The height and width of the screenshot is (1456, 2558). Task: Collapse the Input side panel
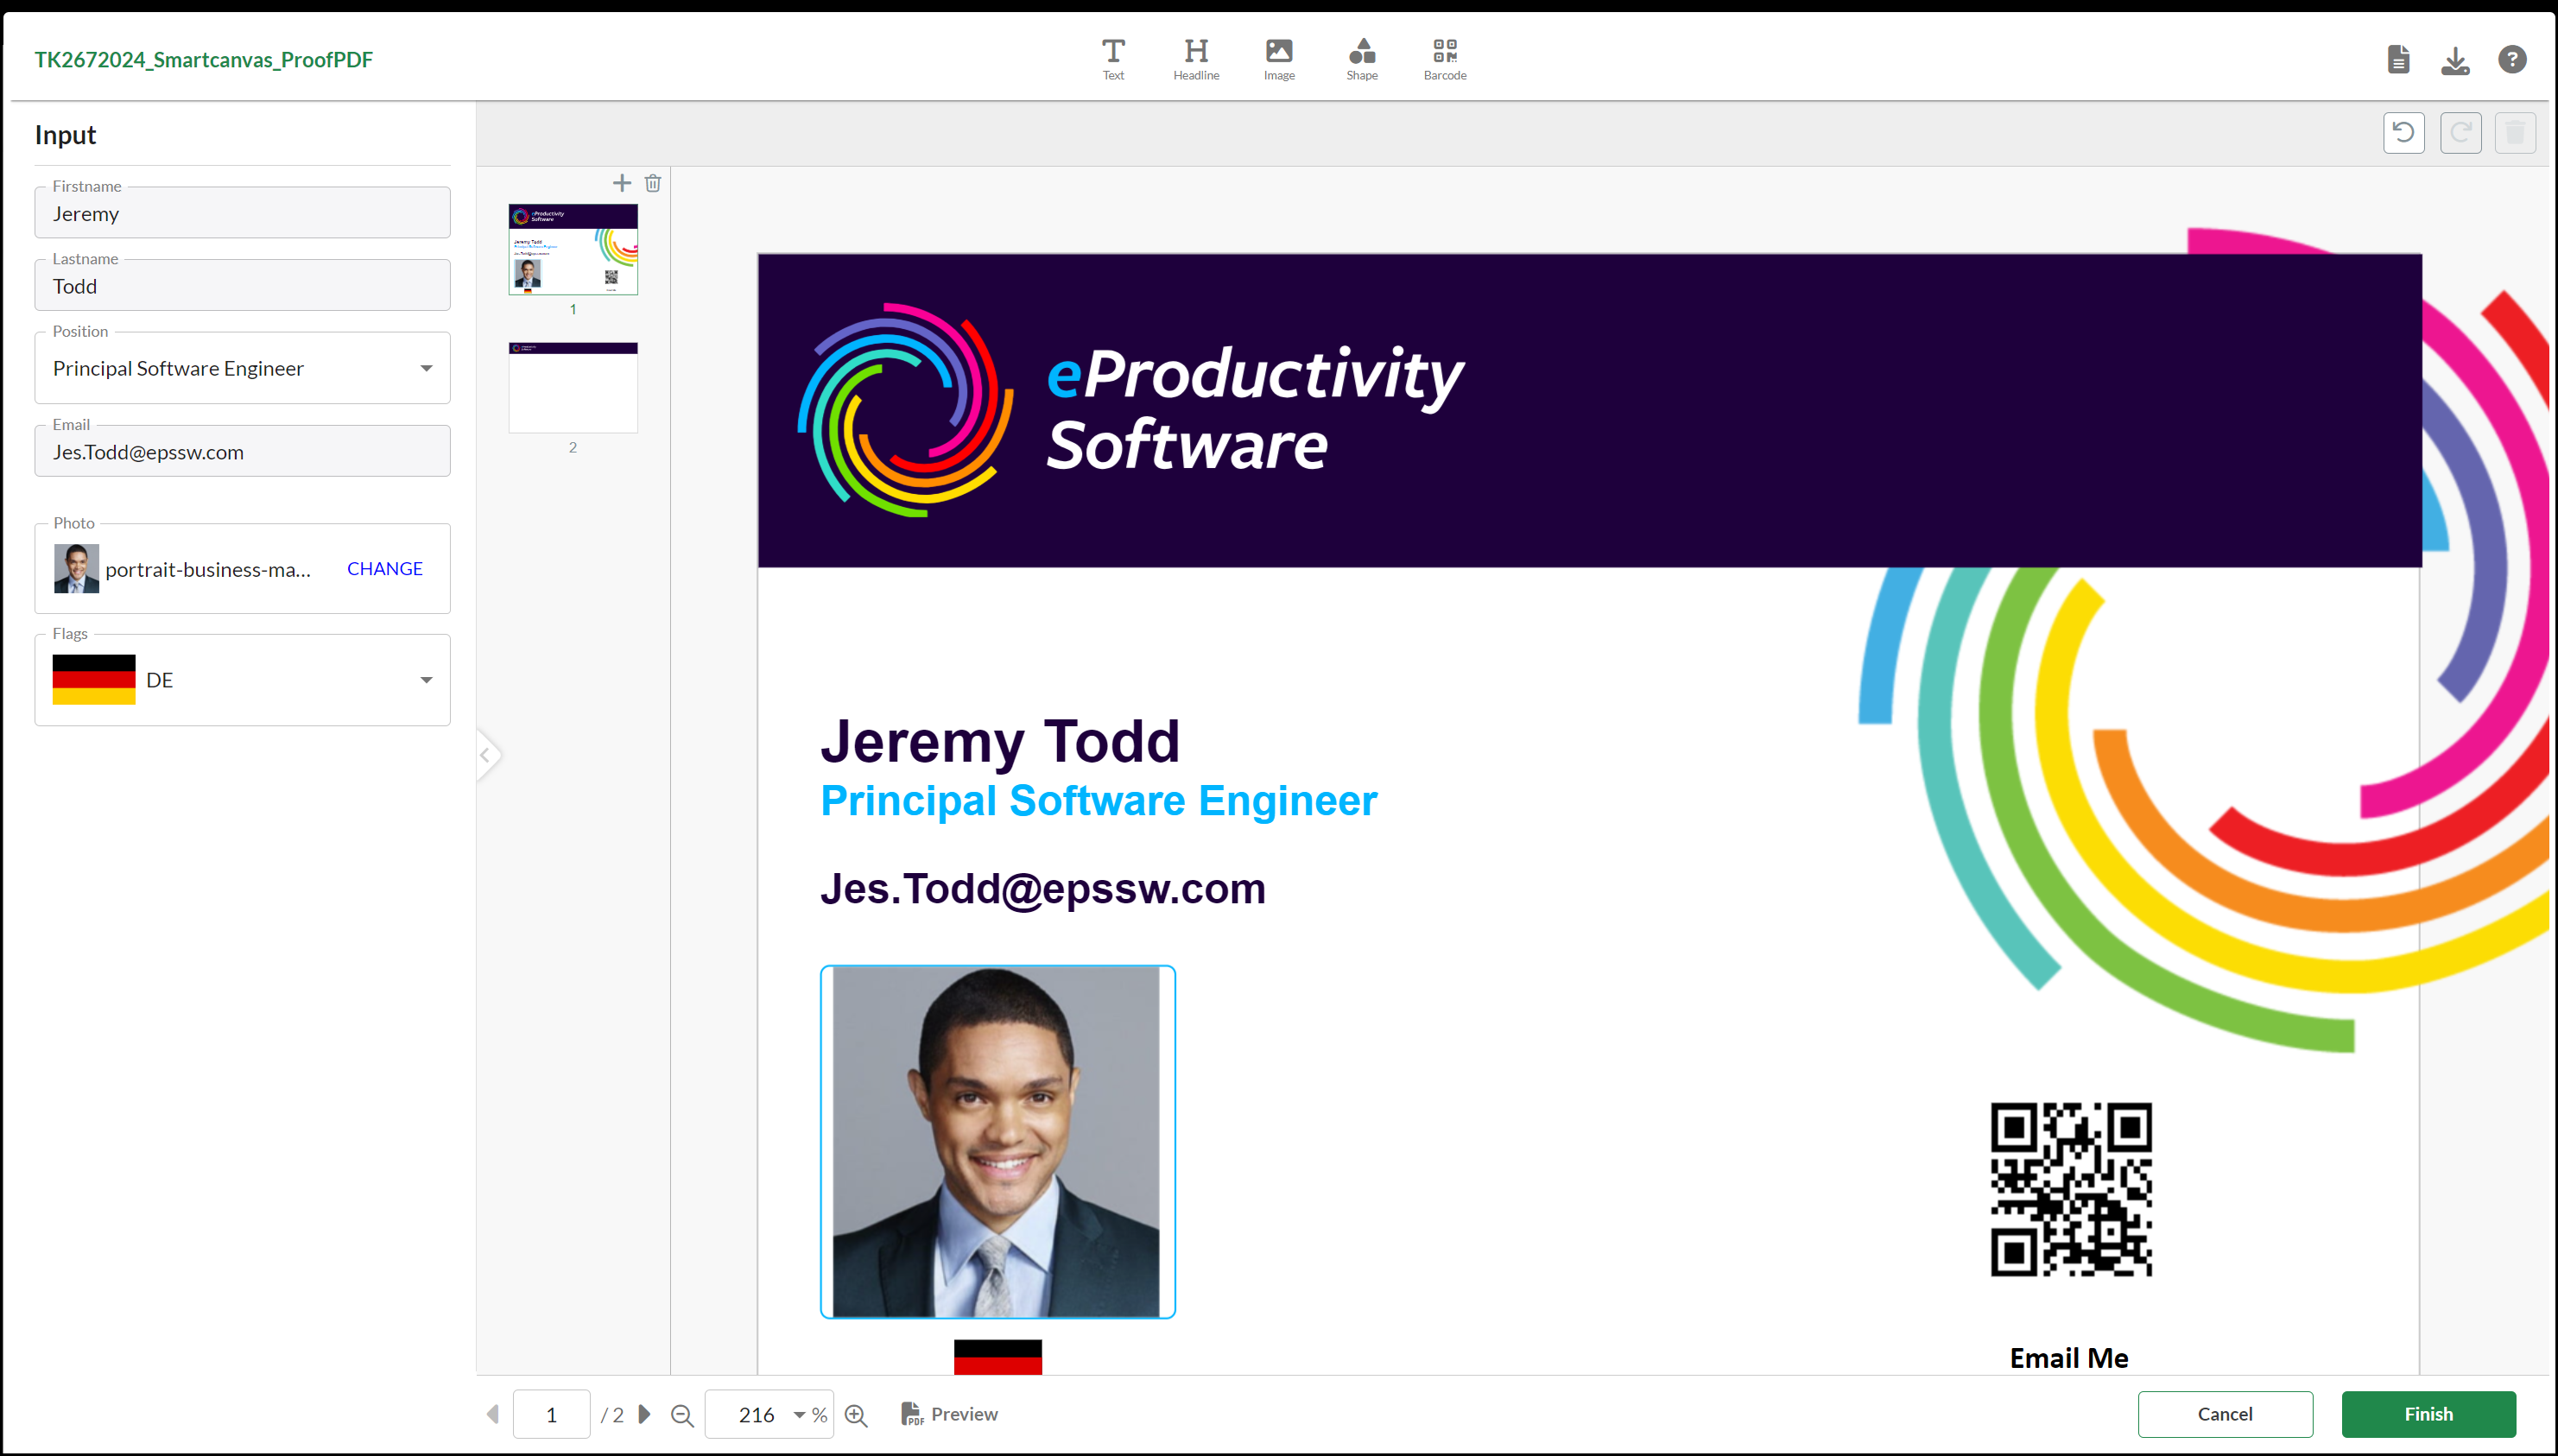[486, 755]
